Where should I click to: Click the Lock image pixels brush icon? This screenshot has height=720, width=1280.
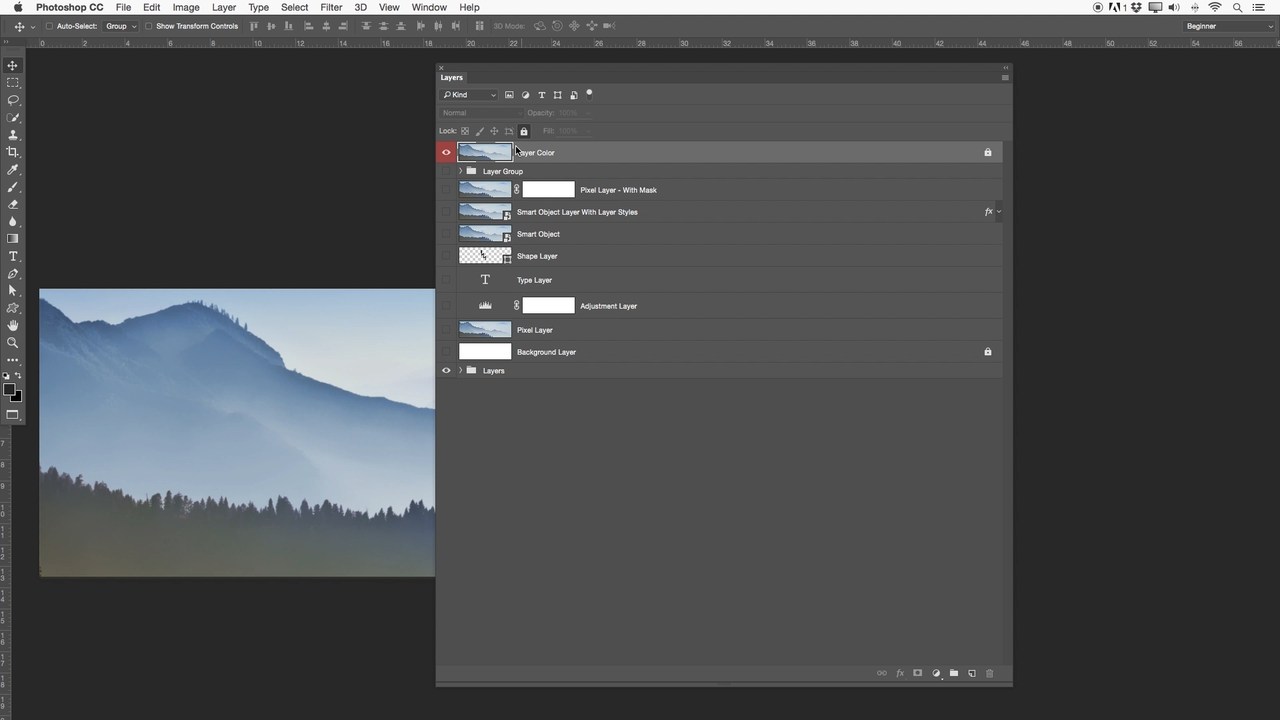479,131
